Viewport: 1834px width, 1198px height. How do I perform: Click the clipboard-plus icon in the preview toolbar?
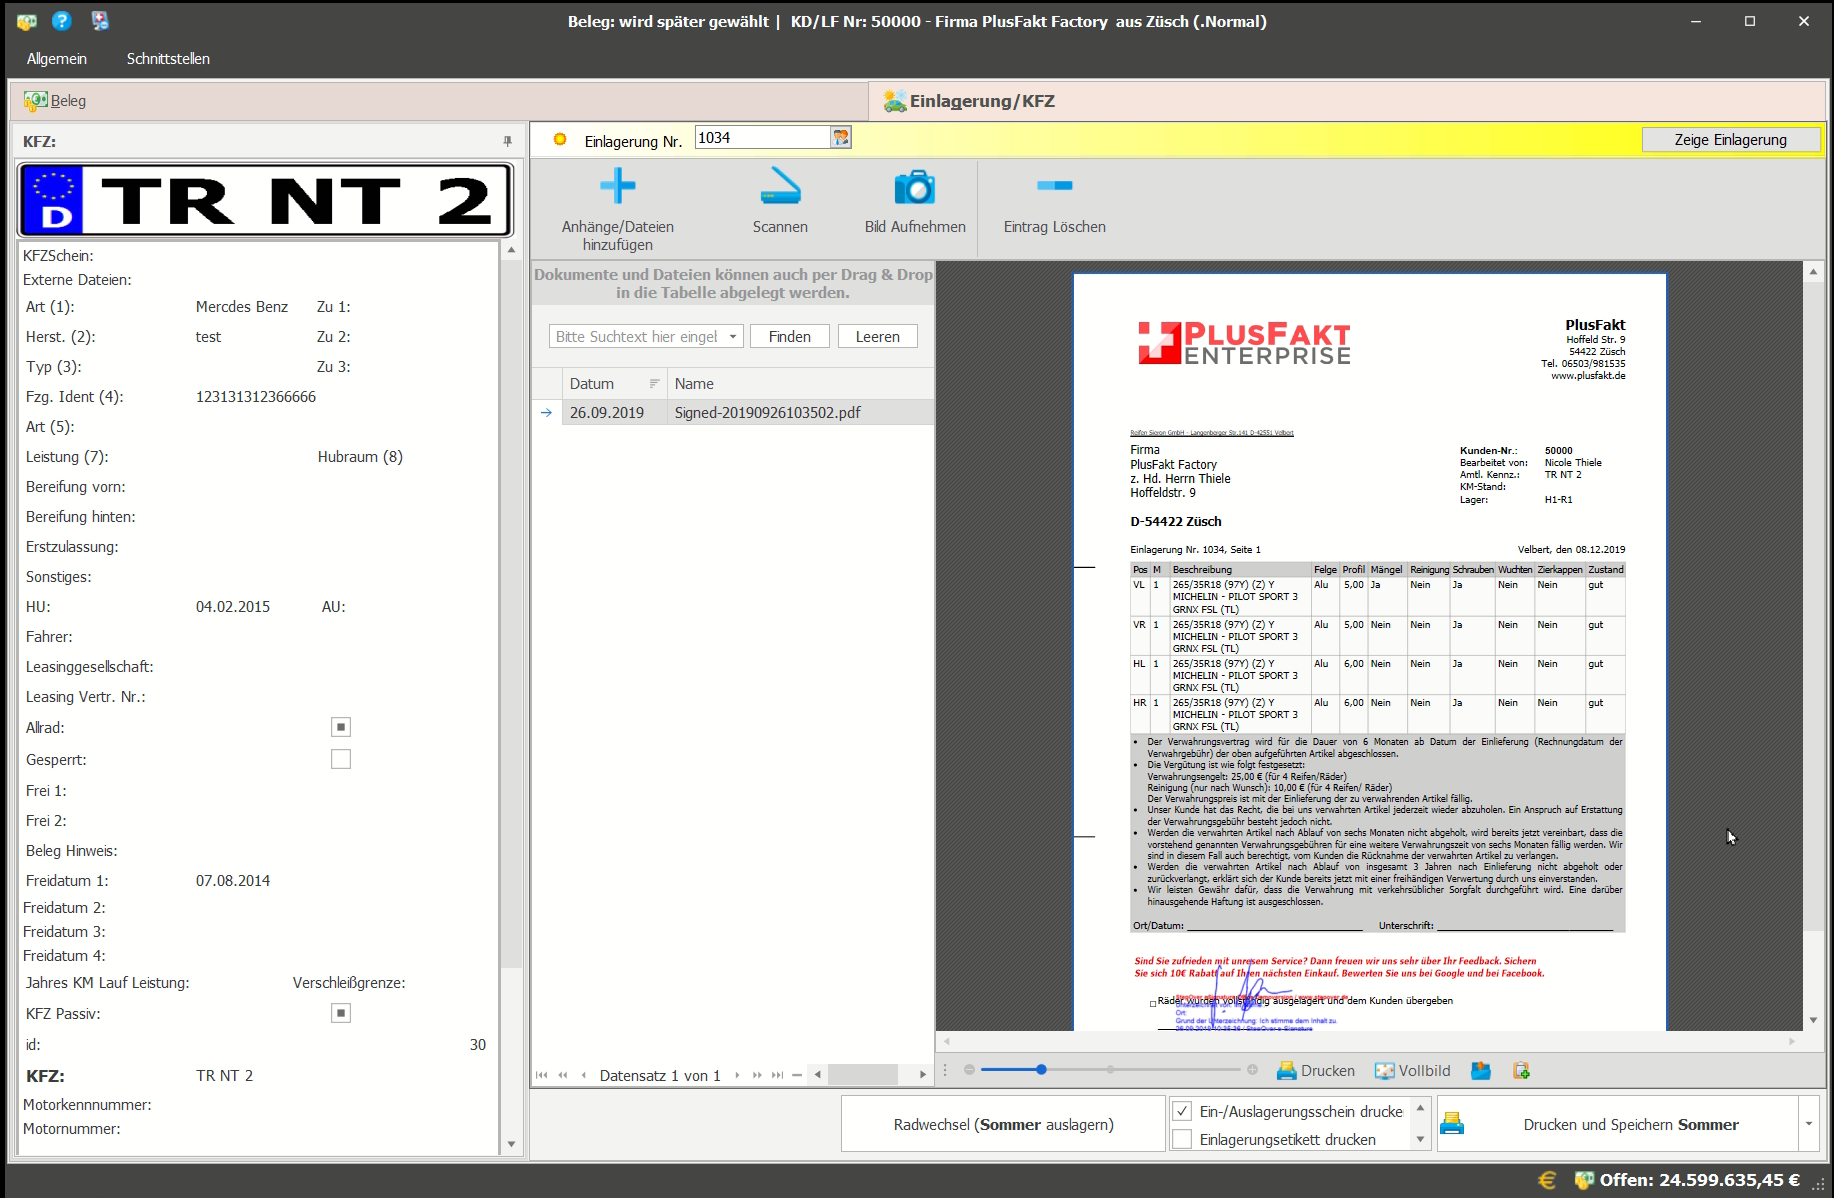coord(1521,1070)
